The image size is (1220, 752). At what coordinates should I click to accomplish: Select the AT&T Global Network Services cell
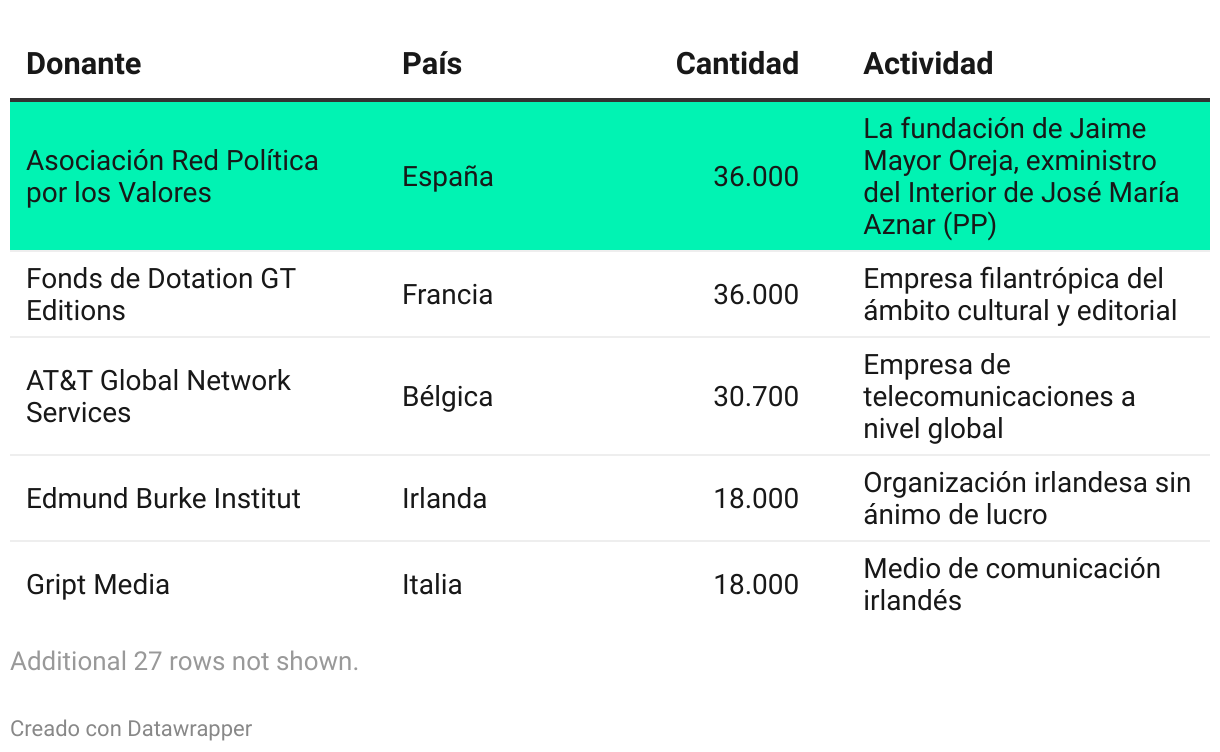click(158, 396)
